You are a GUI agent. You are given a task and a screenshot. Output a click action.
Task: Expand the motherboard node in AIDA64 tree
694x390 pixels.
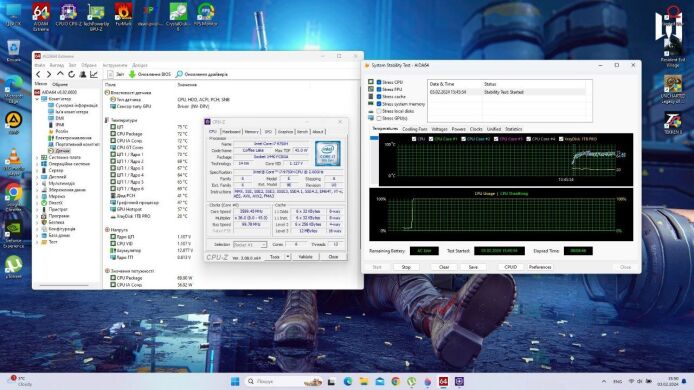coord(37,157)
